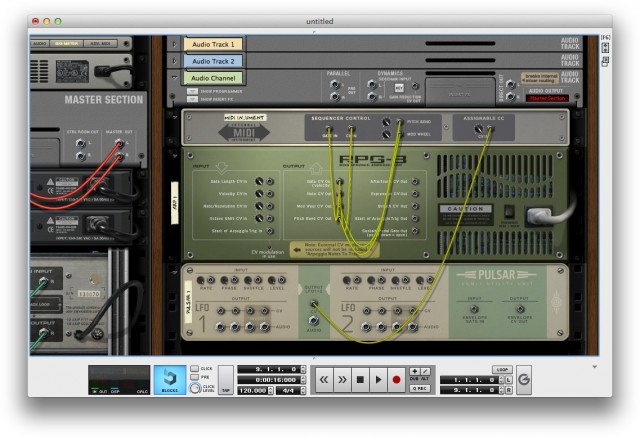
Task: Click the tempo value field 120.000
Action: click(x=254, y=389)
